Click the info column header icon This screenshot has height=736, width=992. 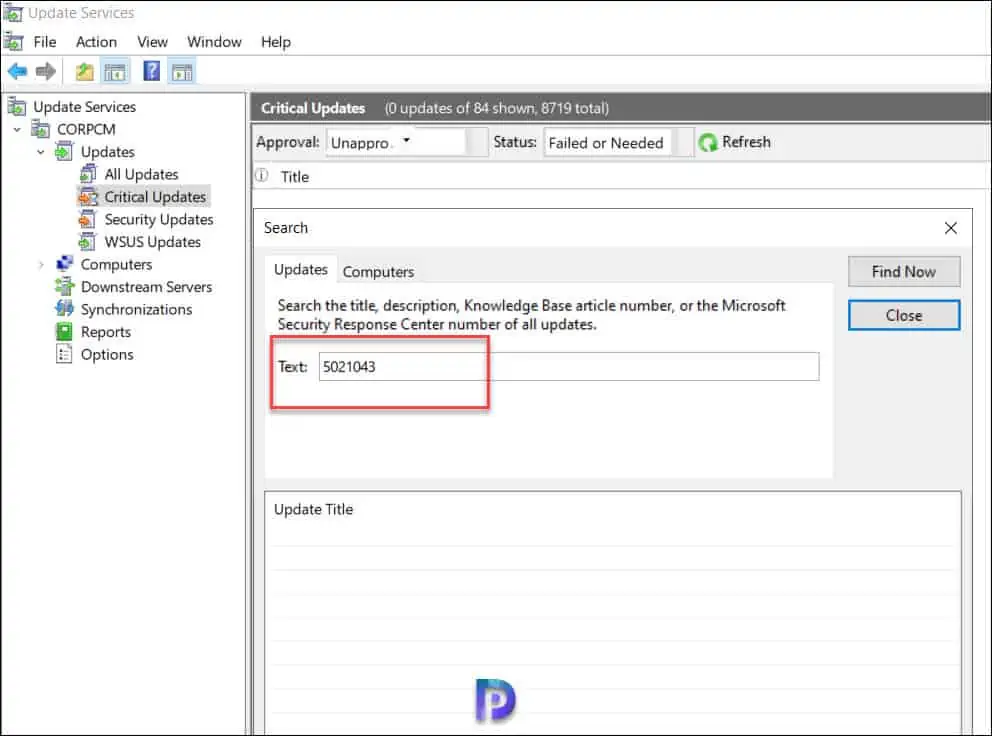coord(261,176)
